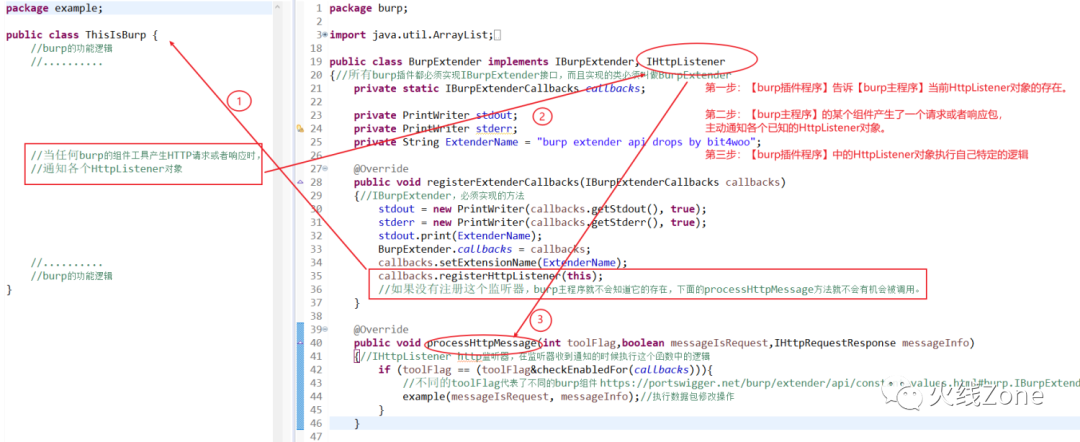Click 'import java.util.ArrayList;' statement
Screen dimensions: 1080x442
411,35
